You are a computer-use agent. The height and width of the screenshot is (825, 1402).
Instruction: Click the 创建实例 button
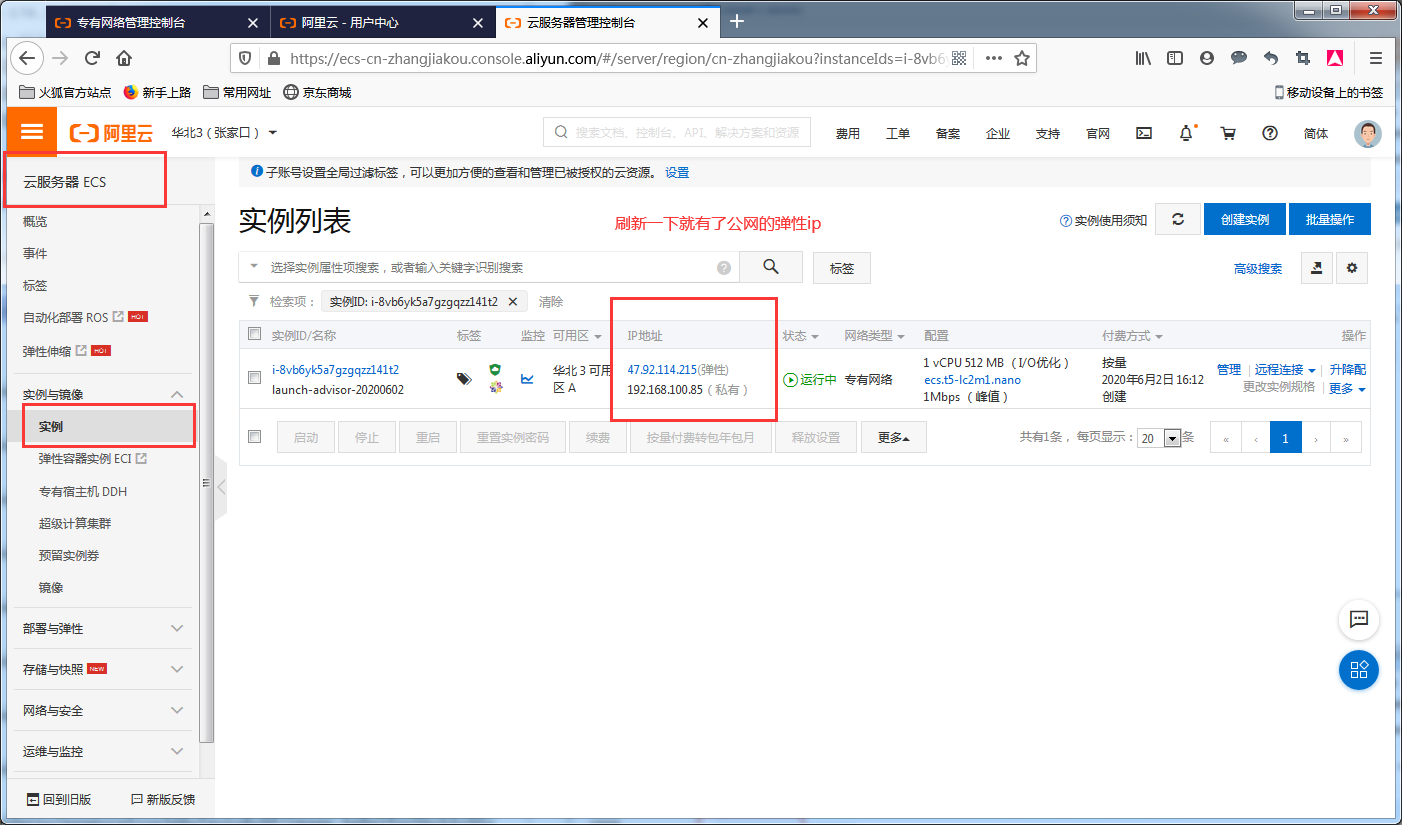coord(1244,218)
